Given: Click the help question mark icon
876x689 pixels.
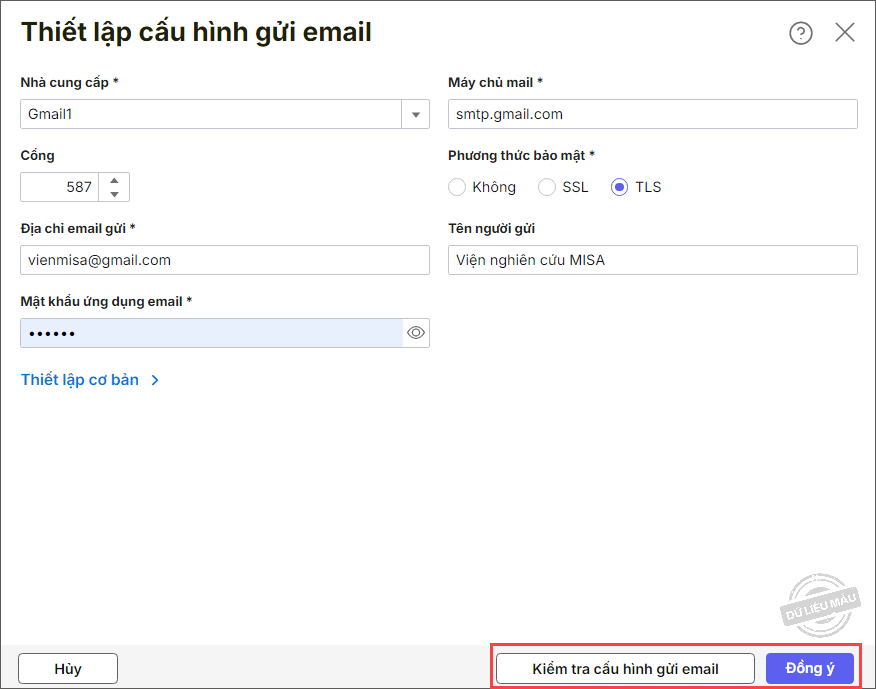Looking at the screenshot, I should 801,33.
